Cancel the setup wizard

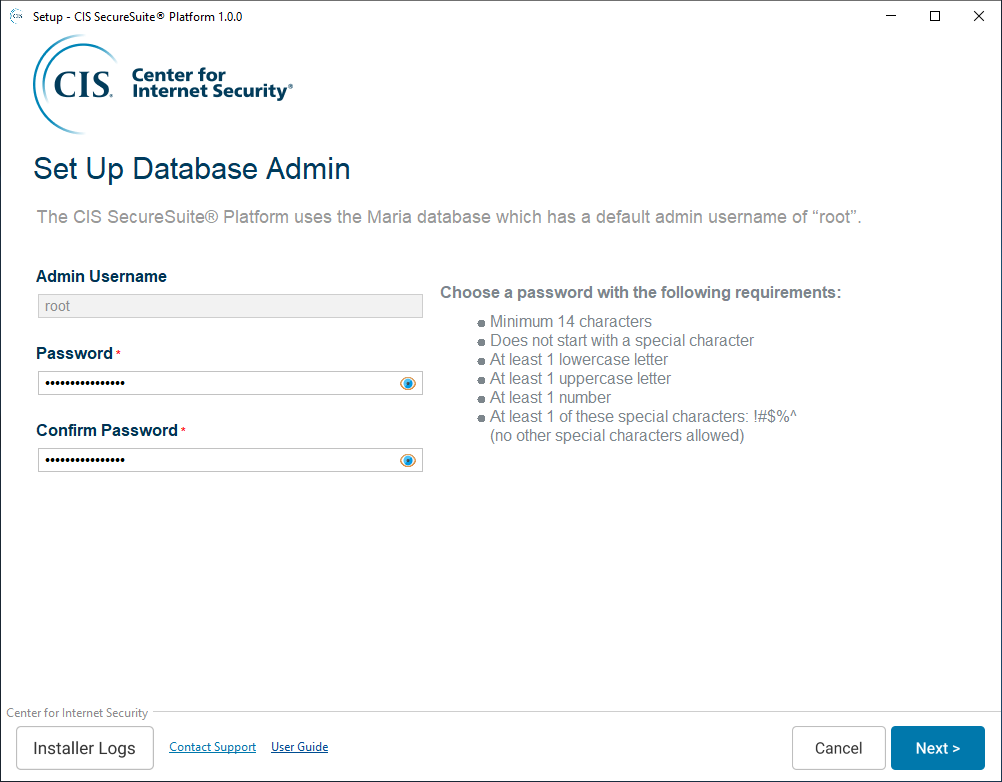click(838, 748)
